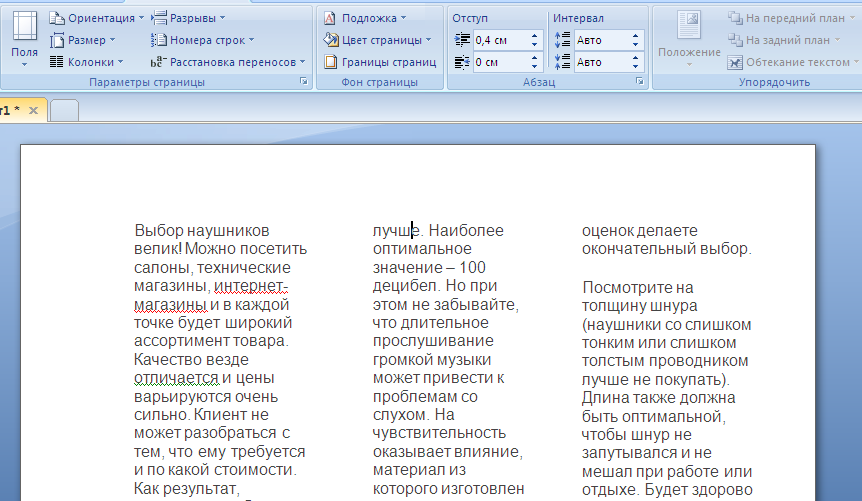Screen dimensions: 862x501
Task: Click the spacing before field showing Авто
Action: (601, 40)
